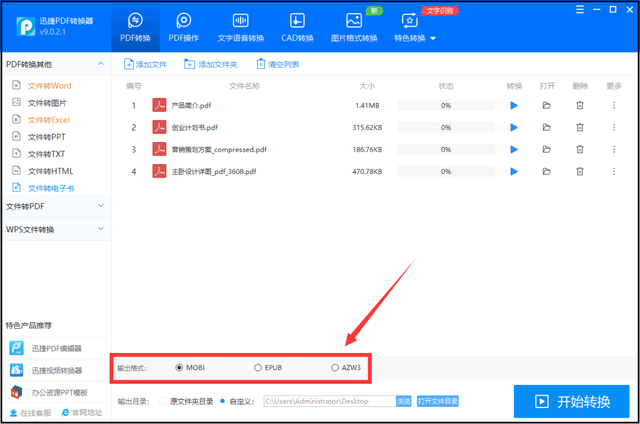This screenshot has height=424, width=640.
Task: Click the progress bar of 主卧设计详图_pdf_3608.pdf
Action: tap(446, 171)
